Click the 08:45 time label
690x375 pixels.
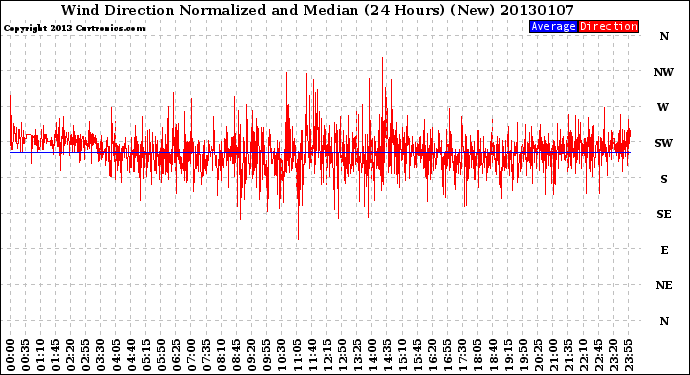(x=237, y=355)
